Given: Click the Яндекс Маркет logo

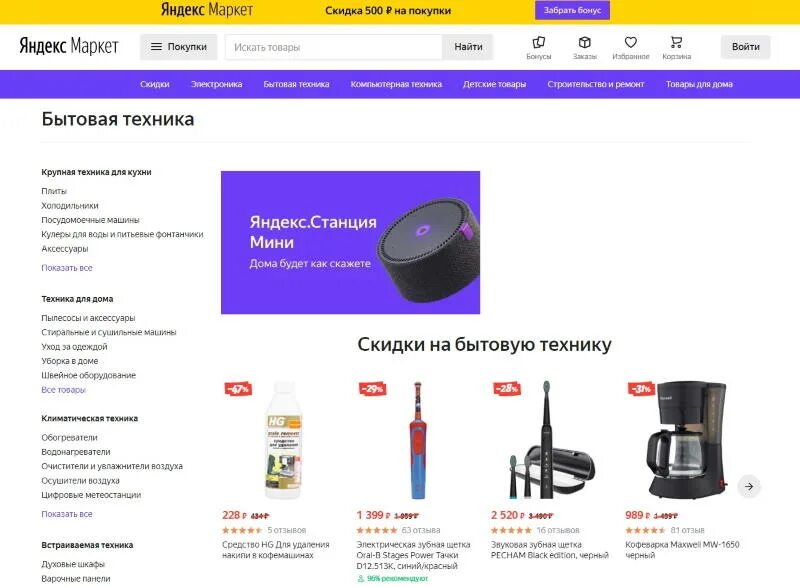Looking at the screenshot, I should (69, 46).
